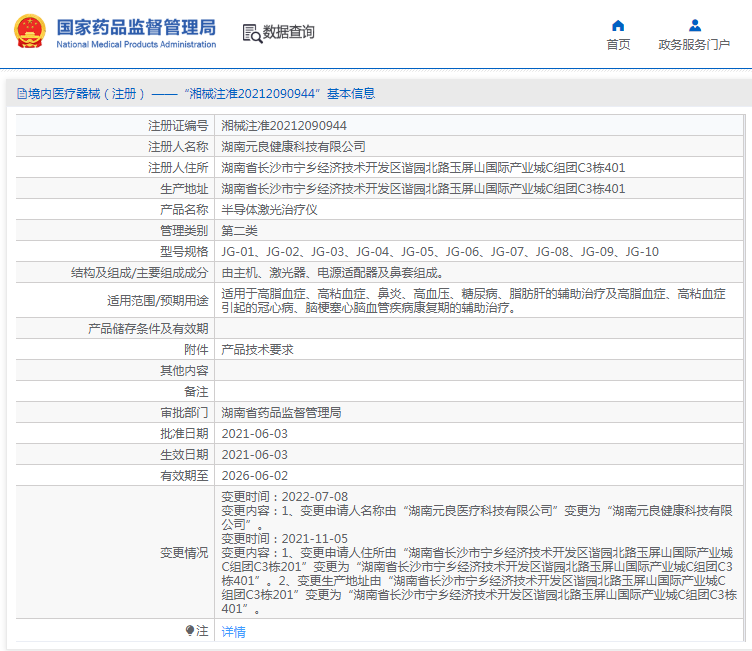Click the 数据查询 heading text

(x=289, y=32)
